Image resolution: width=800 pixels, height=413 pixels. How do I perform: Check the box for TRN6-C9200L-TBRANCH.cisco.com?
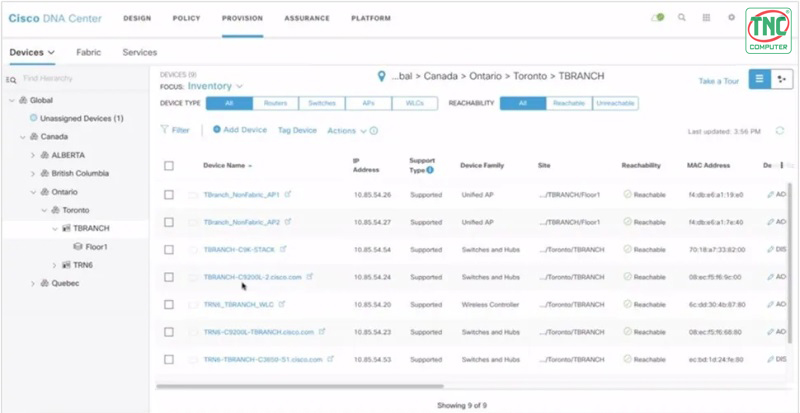coord(169,332)
